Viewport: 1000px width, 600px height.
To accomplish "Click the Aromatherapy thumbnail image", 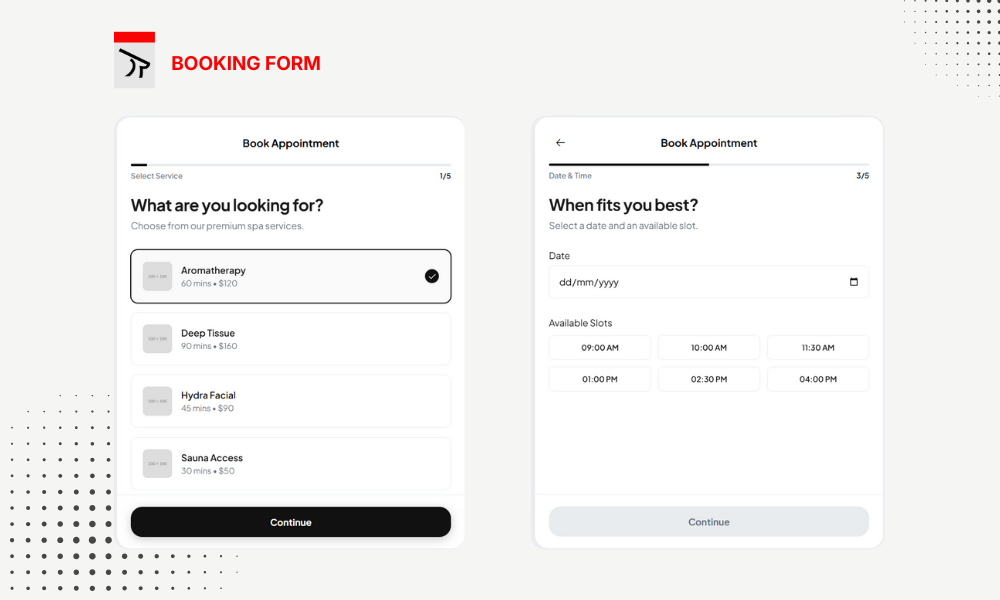I will point(157,276).
